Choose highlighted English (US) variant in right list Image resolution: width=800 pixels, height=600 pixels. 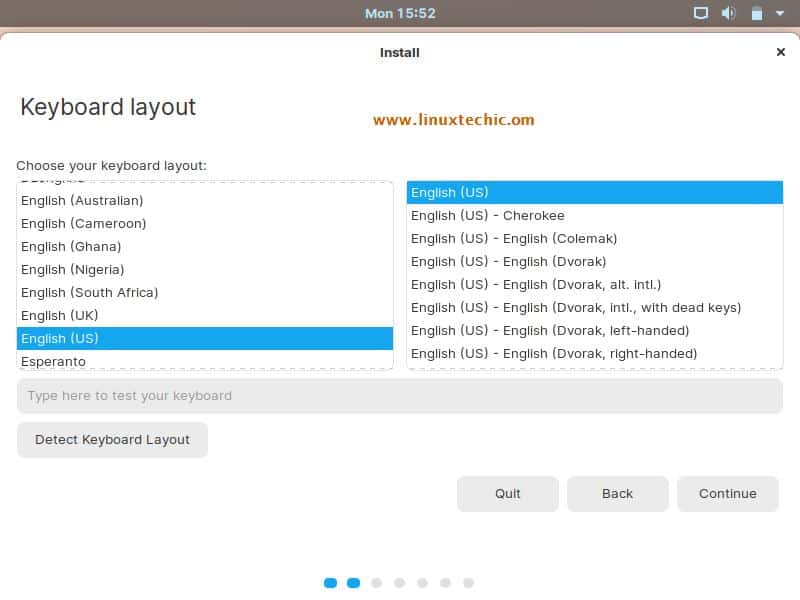click(x=594, y=192)
